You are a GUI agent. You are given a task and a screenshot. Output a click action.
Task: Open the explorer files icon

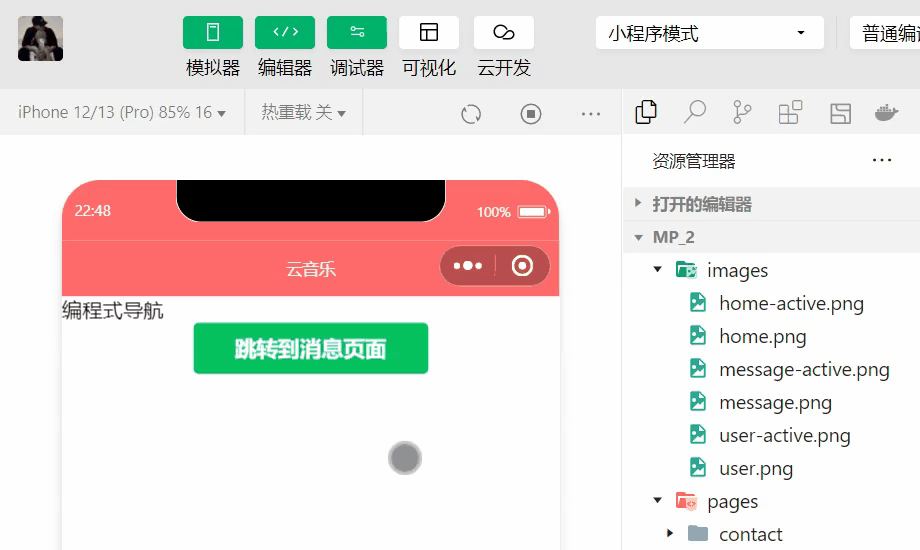[646, 112]
